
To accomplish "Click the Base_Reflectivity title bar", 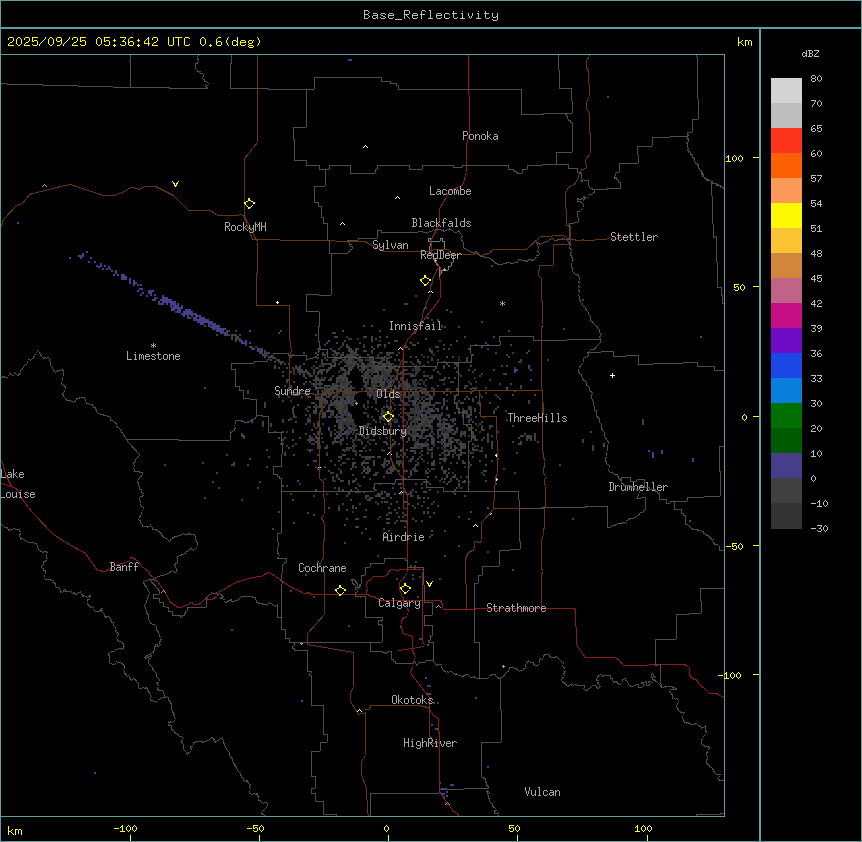I will 430,15.
